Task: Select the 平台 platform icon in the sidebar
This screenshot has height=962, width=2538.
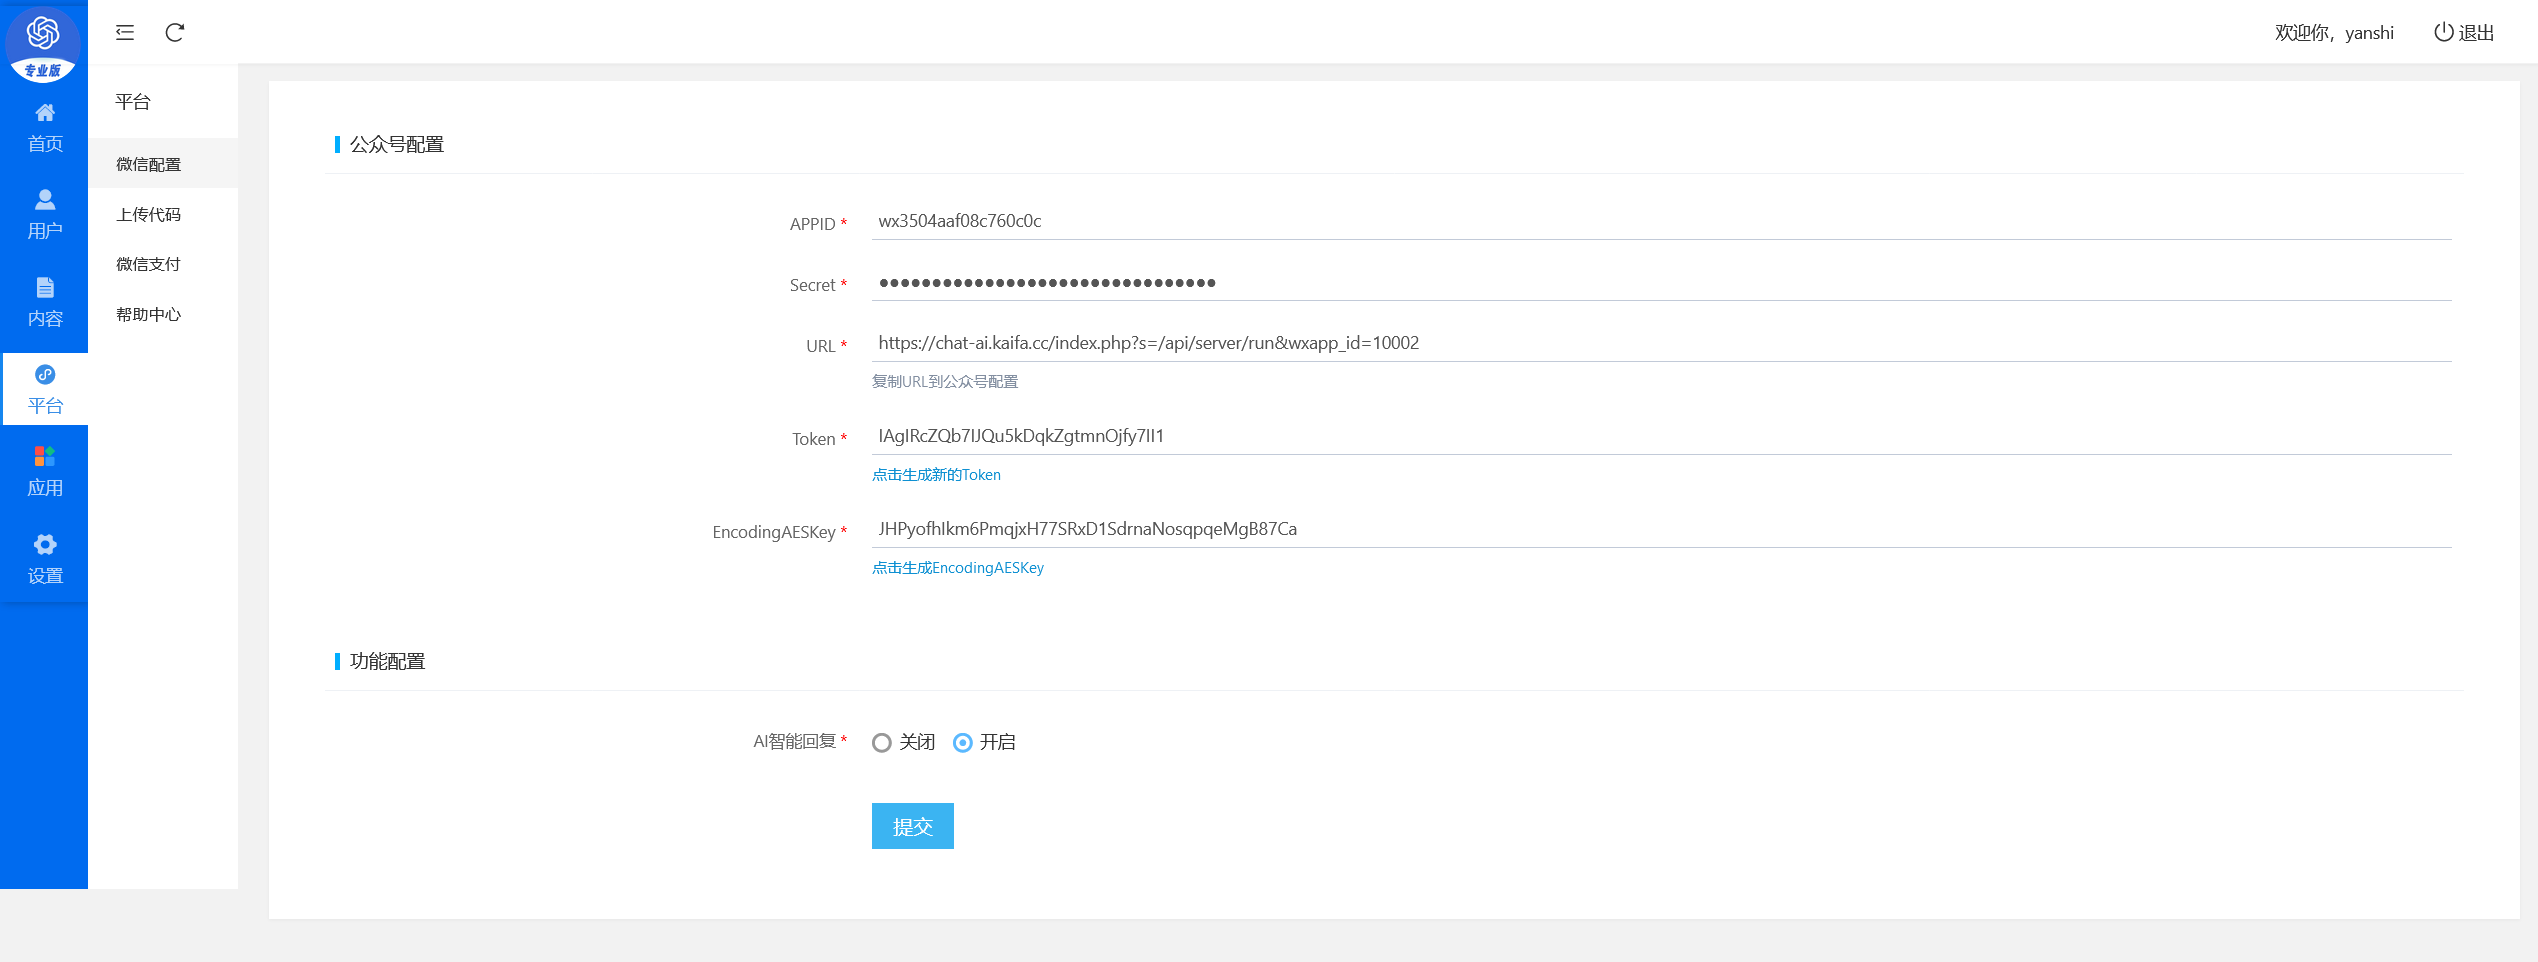Action: click(x=45, y=375)
